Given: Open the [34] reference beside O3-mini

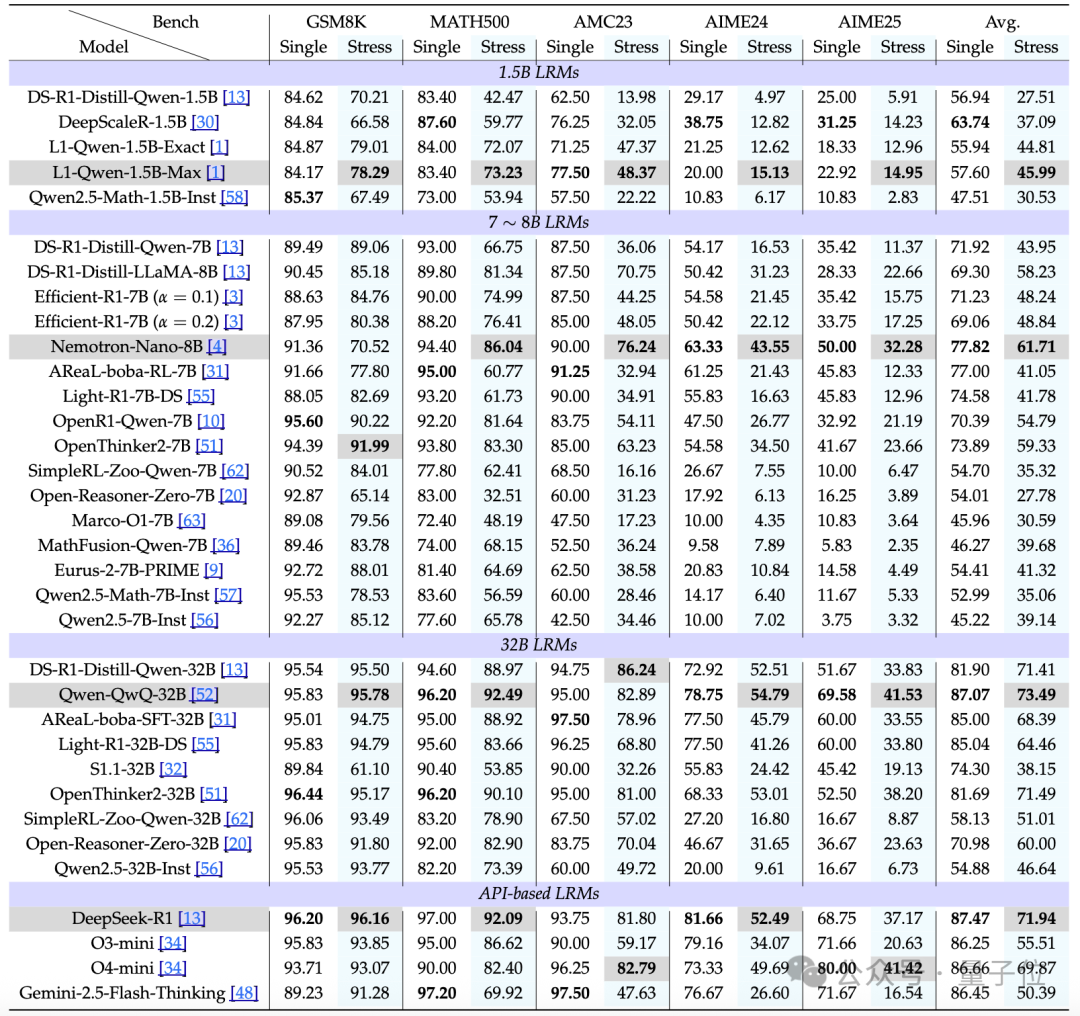Looking at the screenshot, I should tap(173, 943).
